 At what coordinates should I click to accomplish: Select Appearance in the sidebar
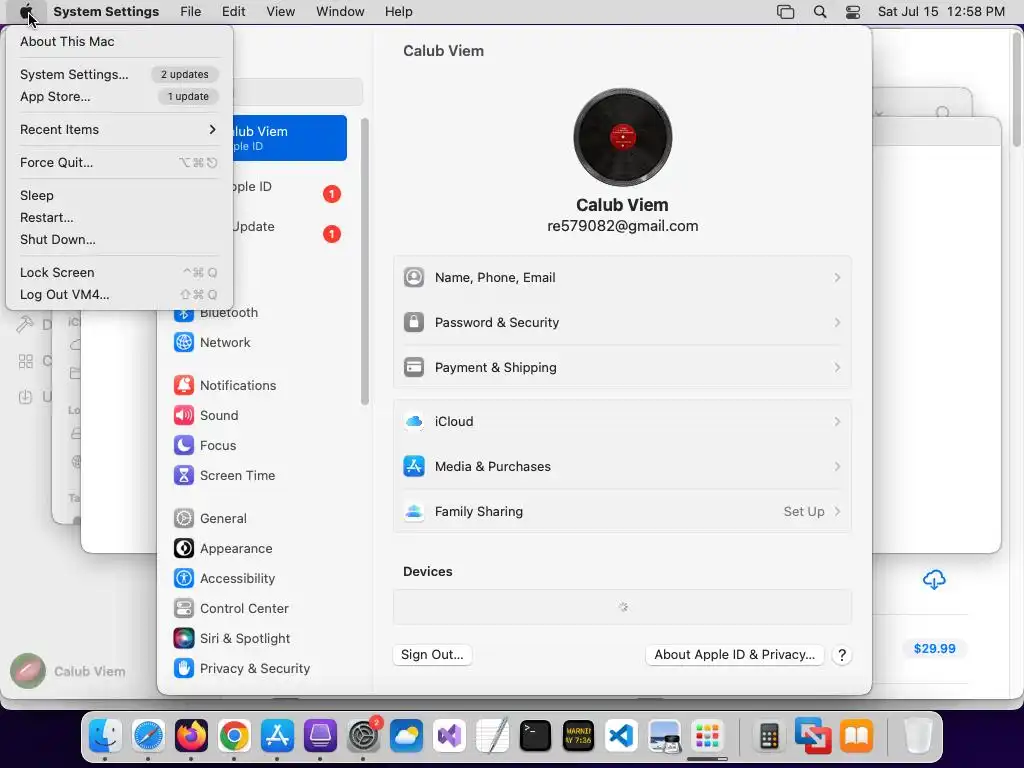coord(259,549)
